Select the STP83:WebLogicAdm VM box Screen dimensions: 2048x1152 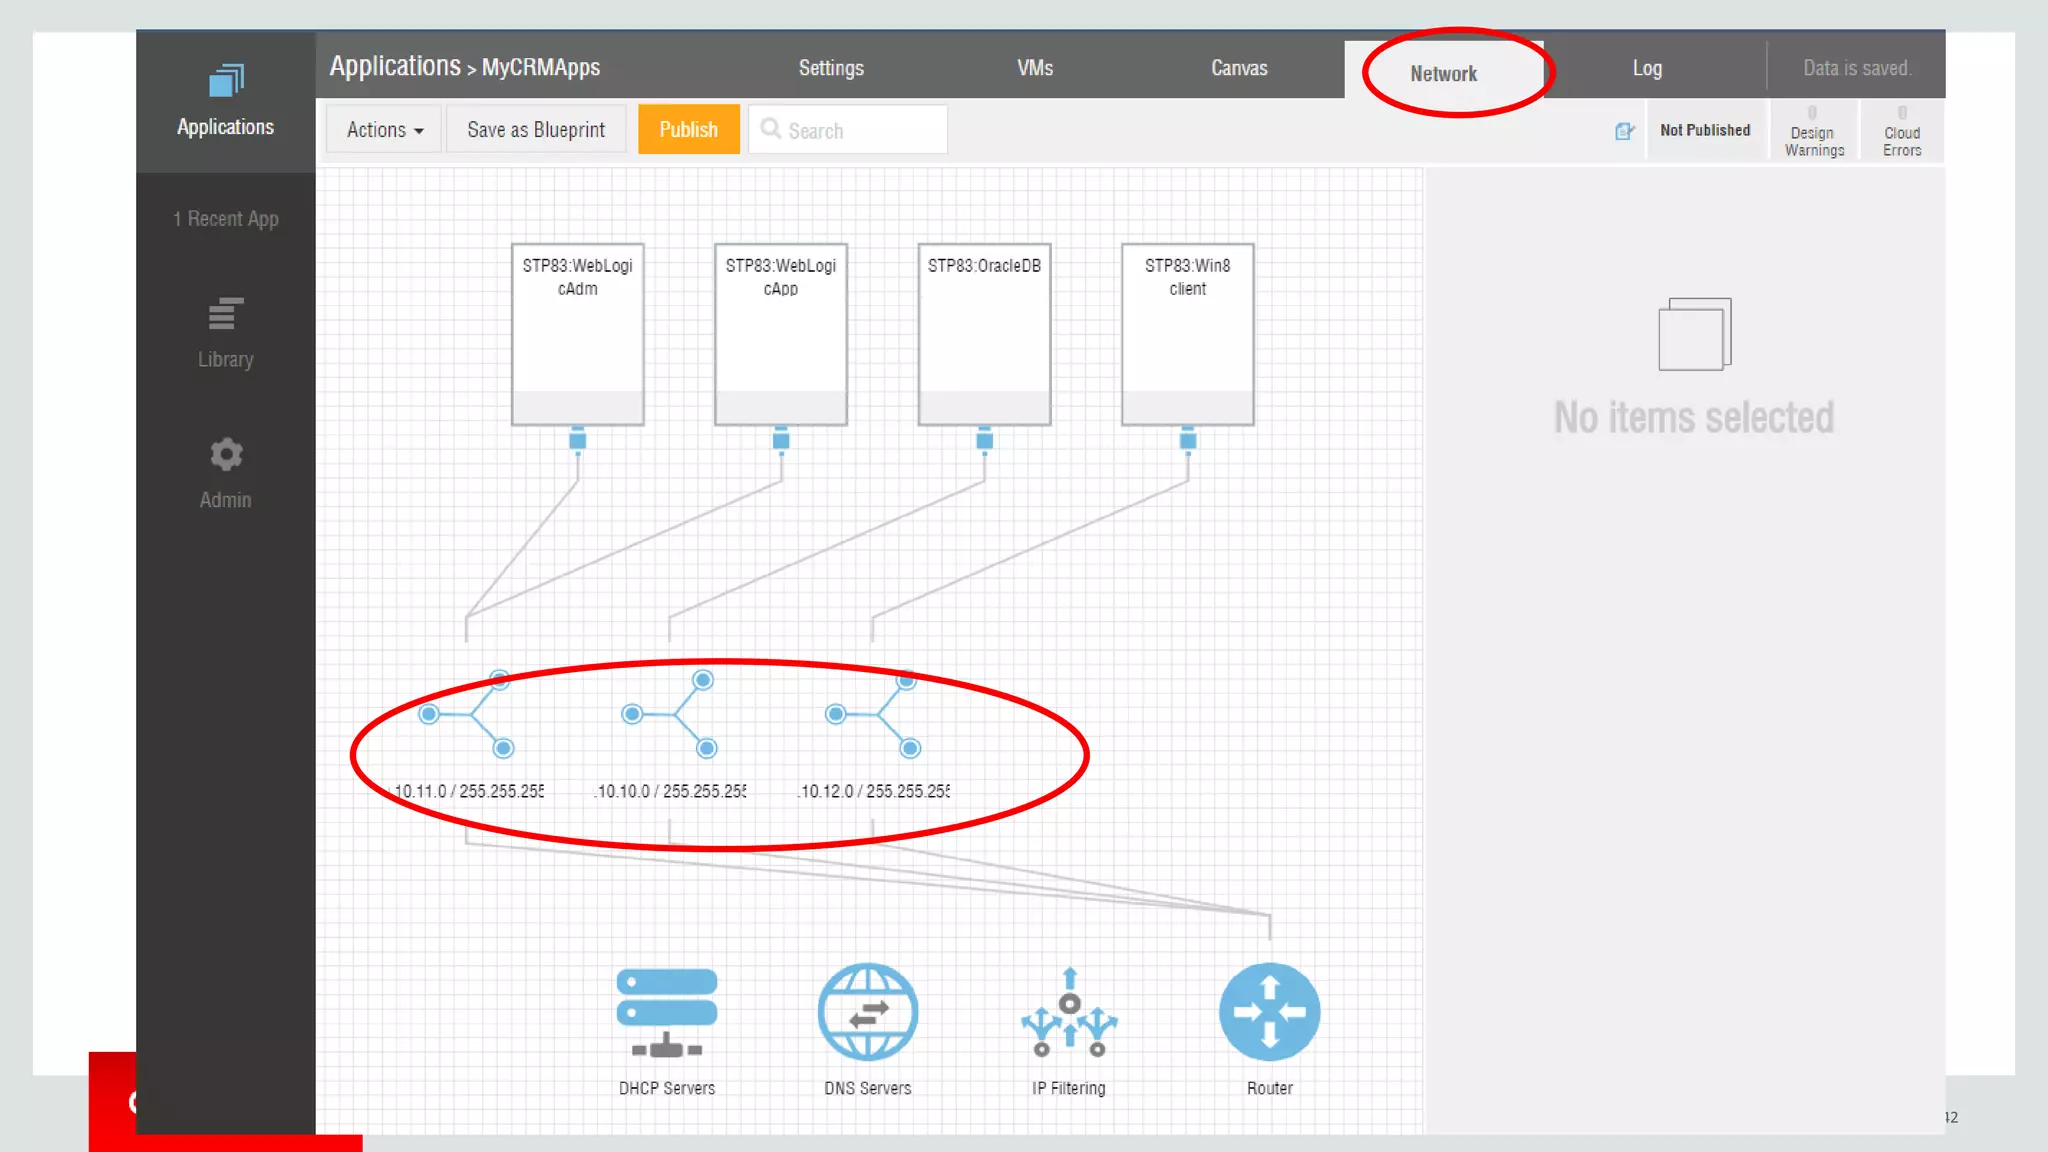[578, 334]
